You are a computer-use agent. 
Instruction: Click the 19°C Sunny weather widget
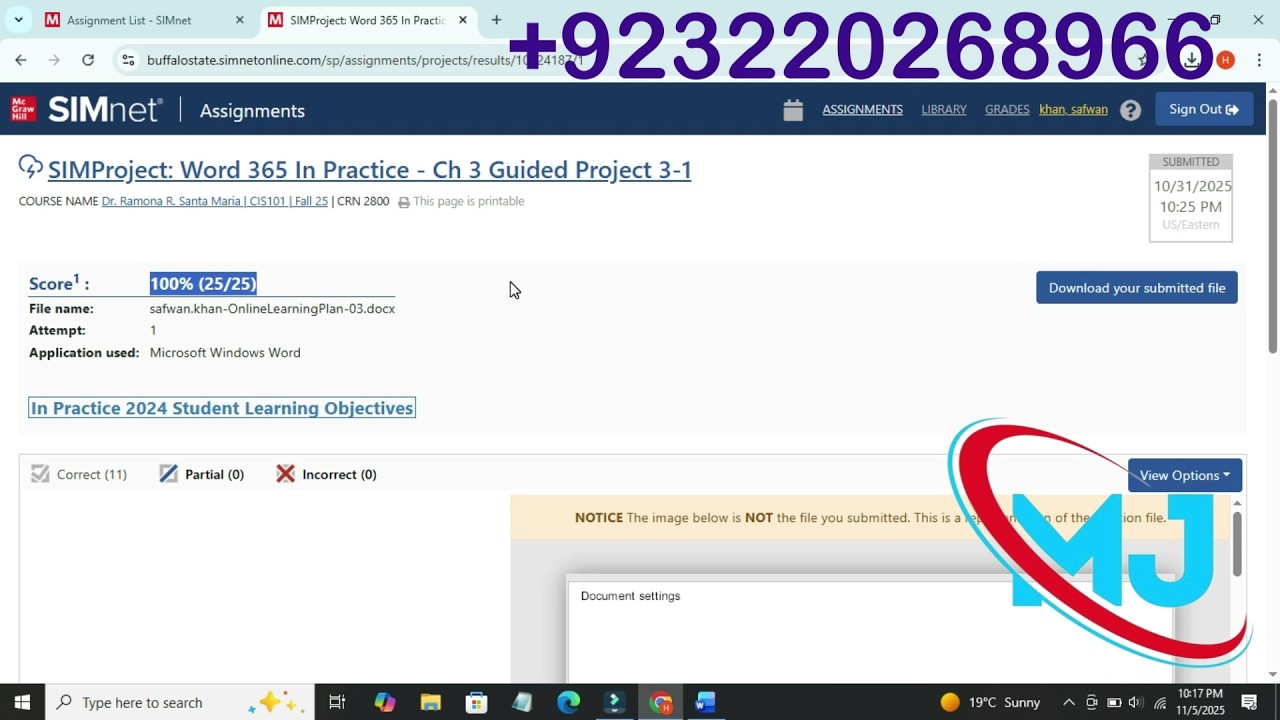click(x=990, y=702)
